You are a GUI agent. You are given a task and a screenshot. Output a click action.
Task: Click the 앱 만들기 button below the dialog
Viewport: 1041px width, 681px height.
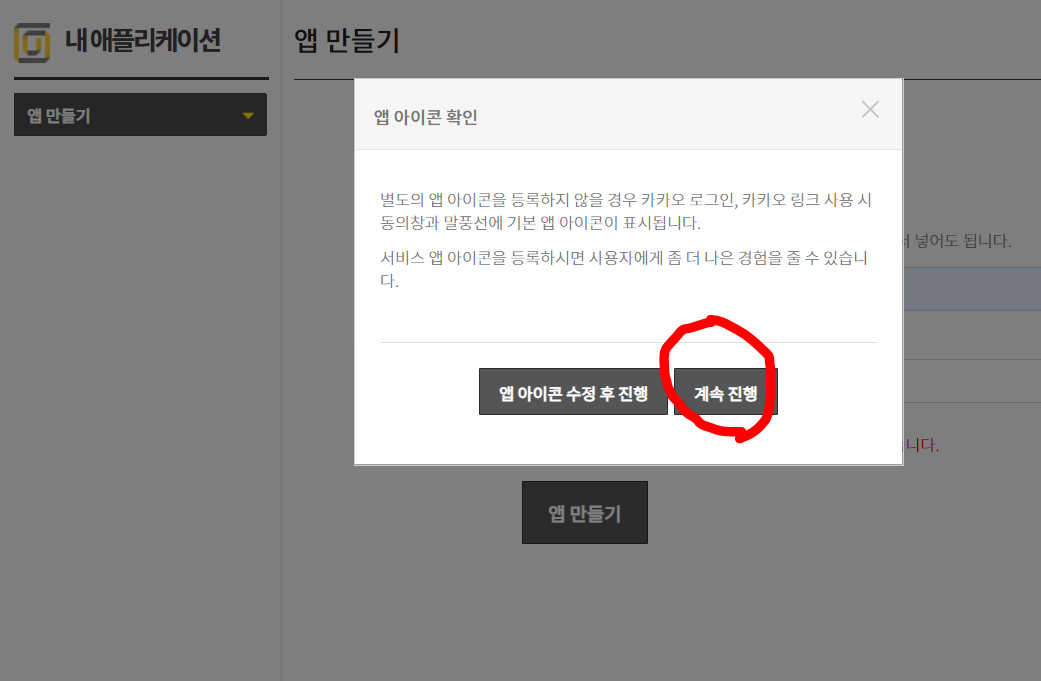tap(584, 512)
